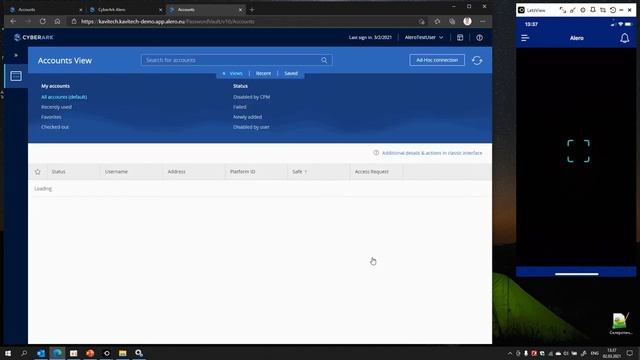Screen dimensions: 640x360
Task: Focus the Search for accounts field
Action: 236,60
